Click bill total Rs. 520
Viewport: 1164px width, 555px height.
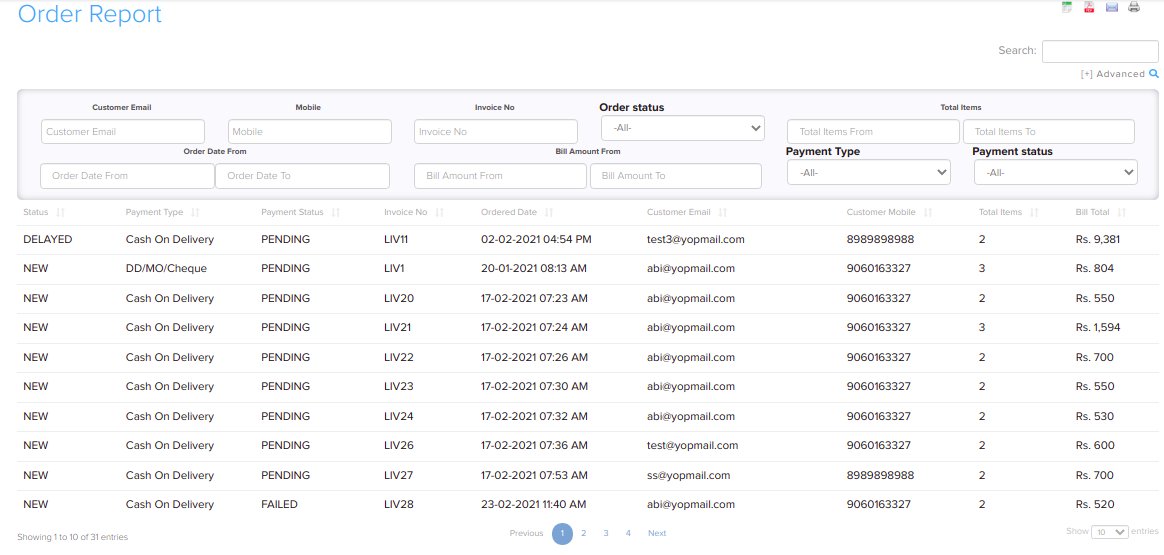click(x=1095, y=505)
